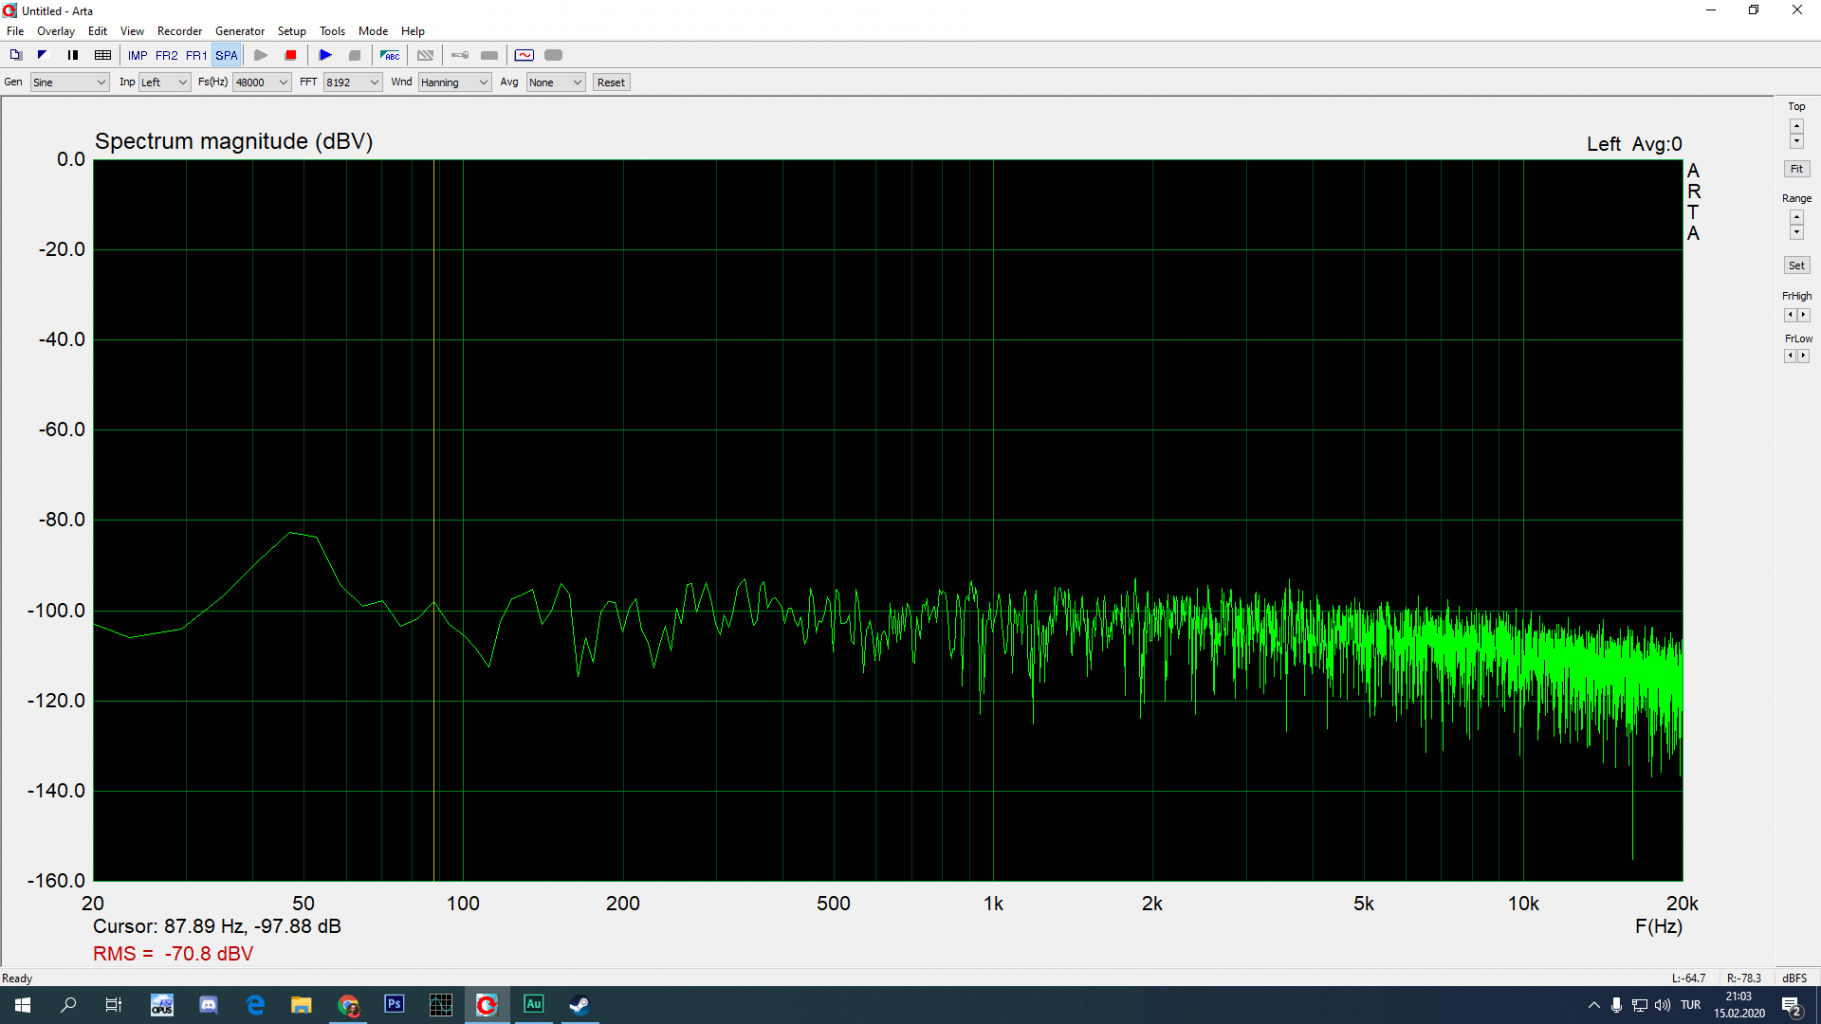The height and width of the screenshot is (1024, 1821).
Task: Start the generator with blue play button
Action: point(325,55)
